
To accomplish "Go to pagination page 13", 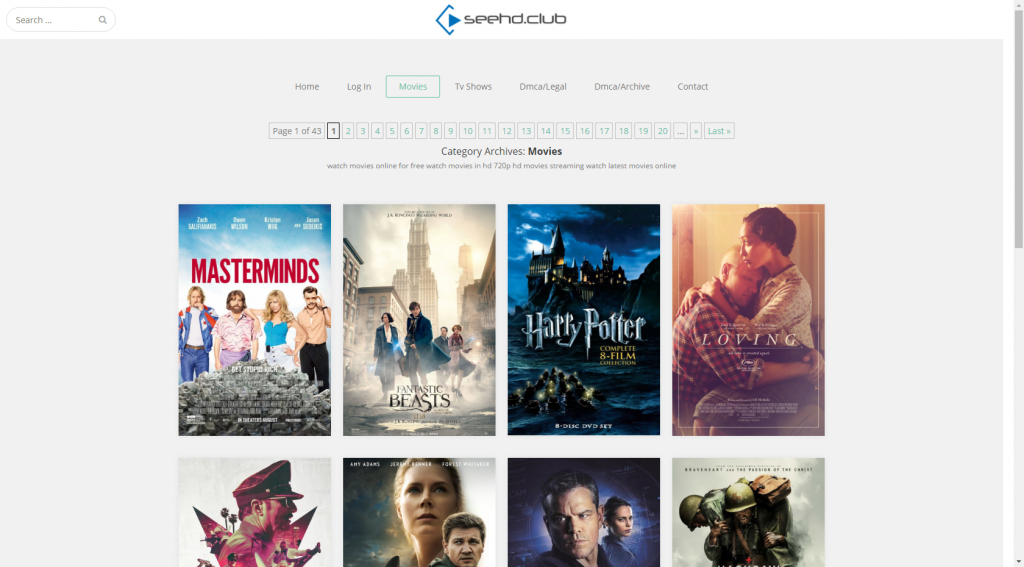I will pos(526,131).
